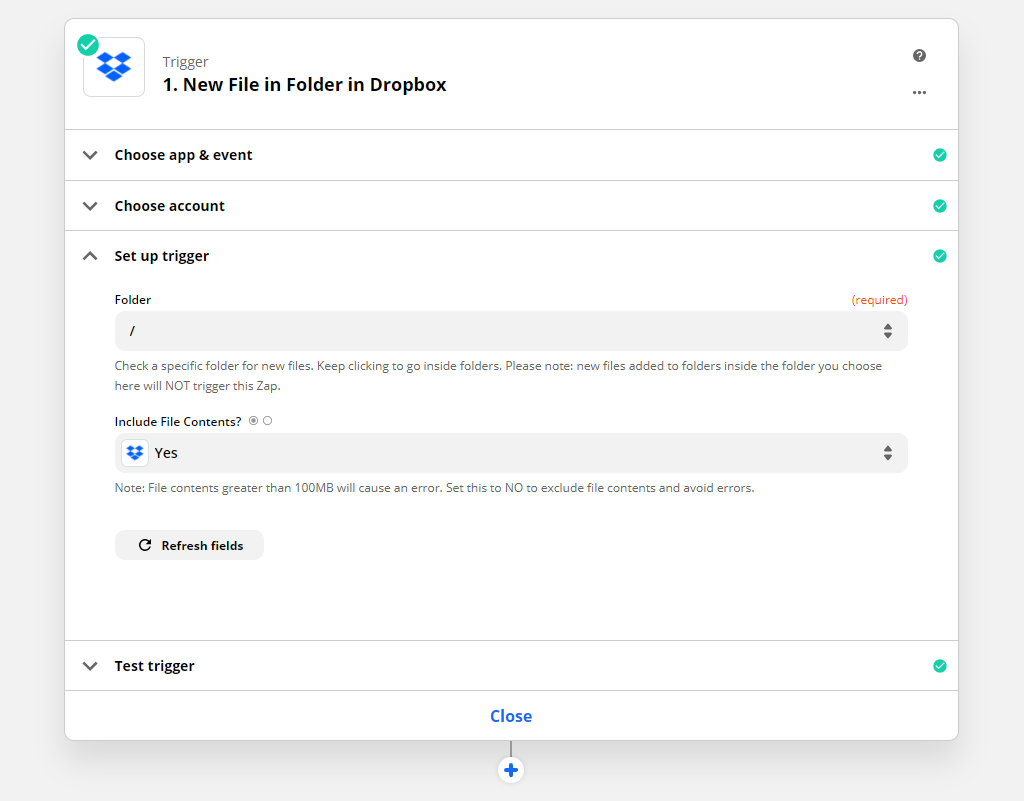Collapse the Set up trigger chevron
The image size is (1024, 801).
(x=91, y=256)
